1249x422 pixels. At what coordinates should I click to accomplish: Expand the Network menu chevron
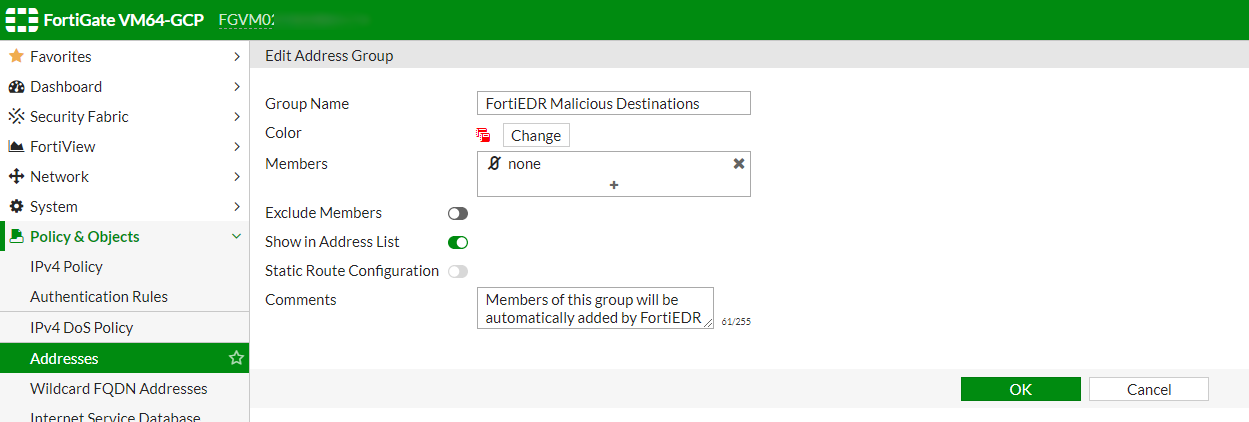pos(236,176)
